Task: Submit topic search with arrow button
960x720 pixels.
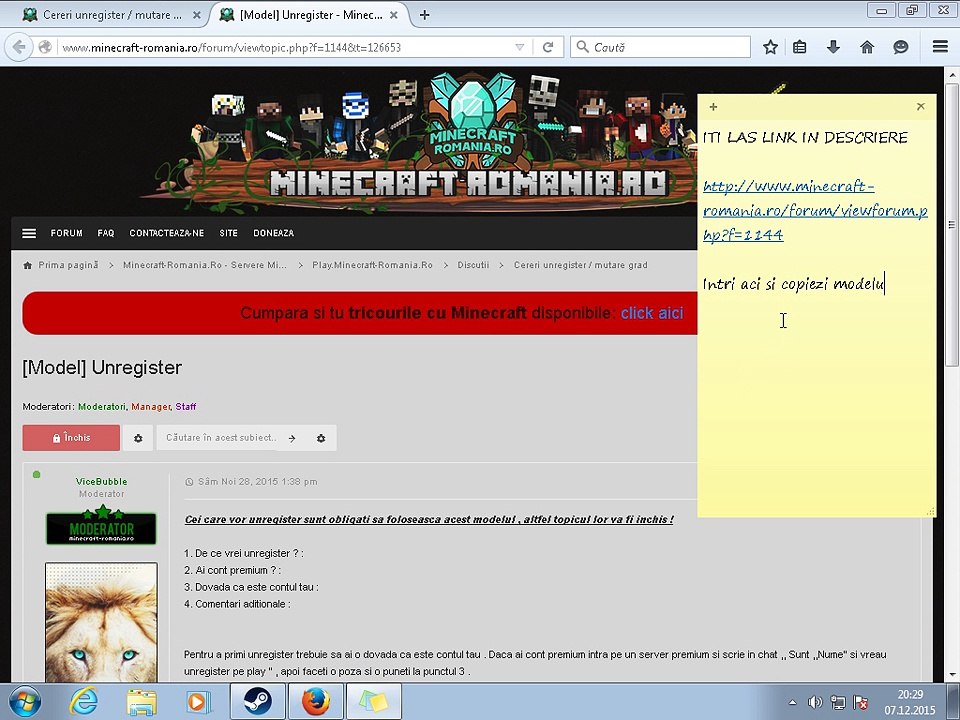Action: point(292,438)
